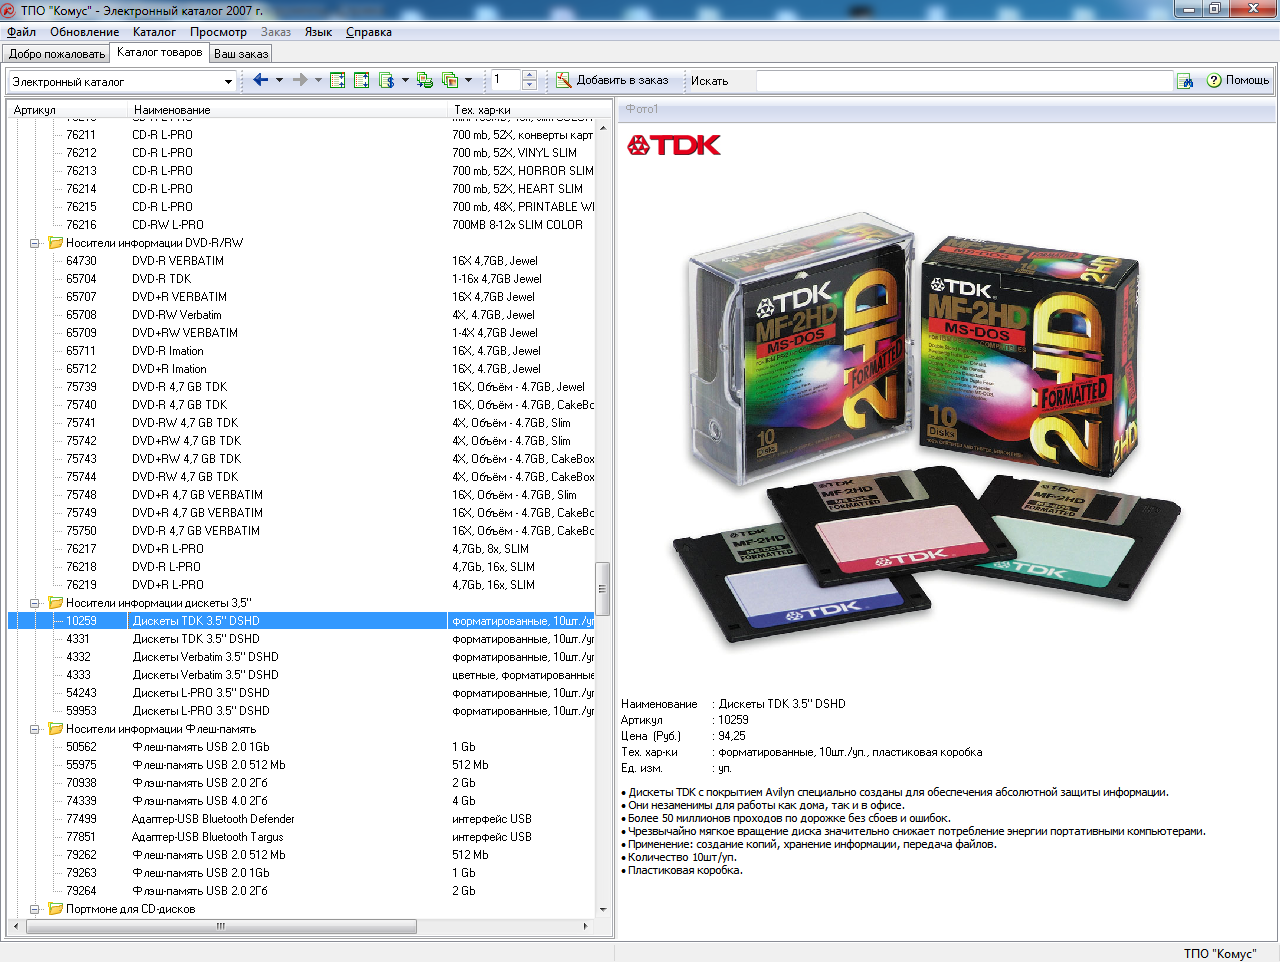1280x962 pixels.
Task: Collapse the Носители информации дискеты 3,5" group
Action: click(34, 603)
